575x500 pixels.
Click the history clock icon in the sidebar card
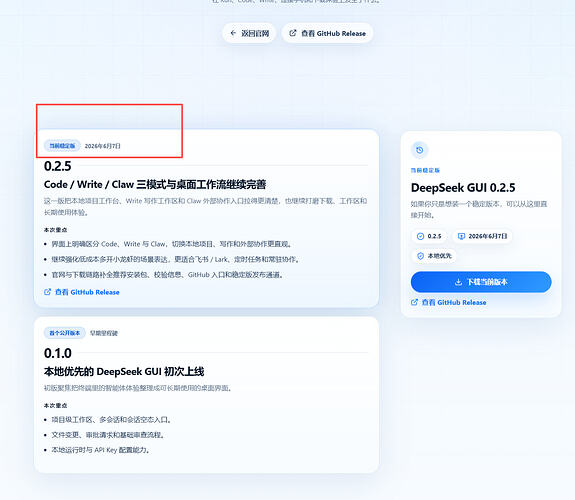(x=420, y=150)
